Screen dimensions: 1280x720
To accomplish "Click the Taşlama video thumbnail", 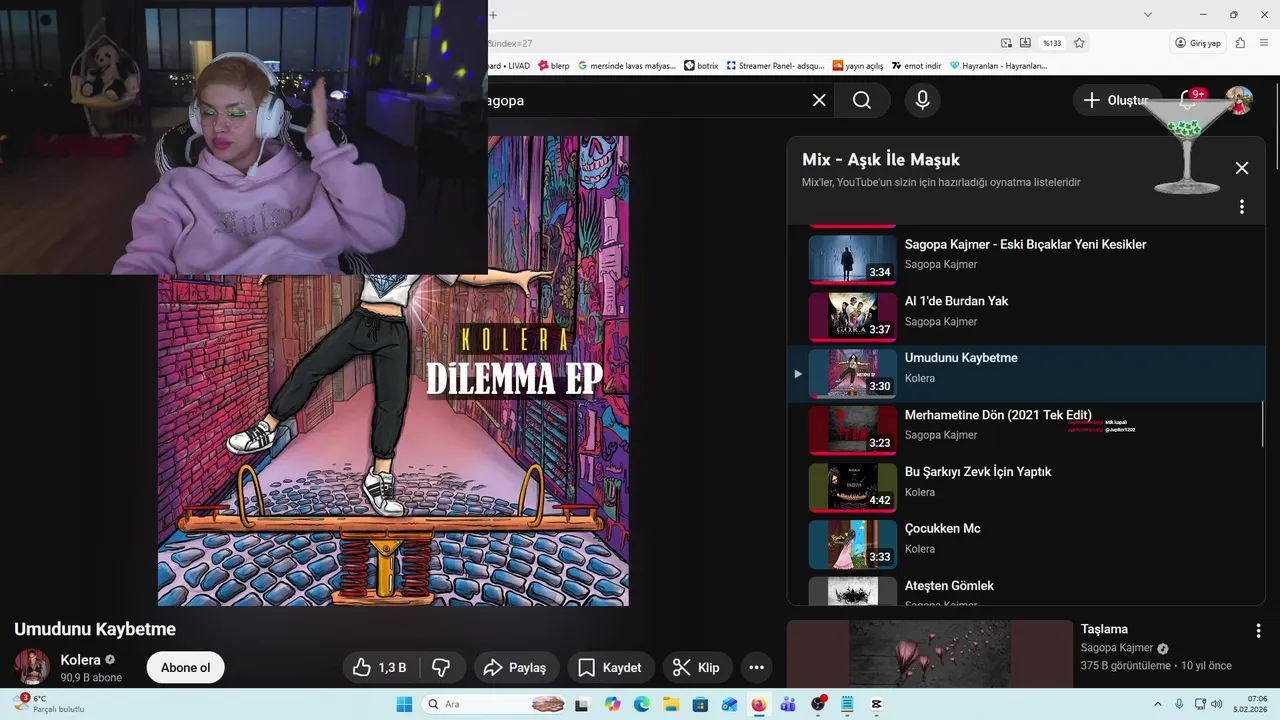I will coord(929,654).
